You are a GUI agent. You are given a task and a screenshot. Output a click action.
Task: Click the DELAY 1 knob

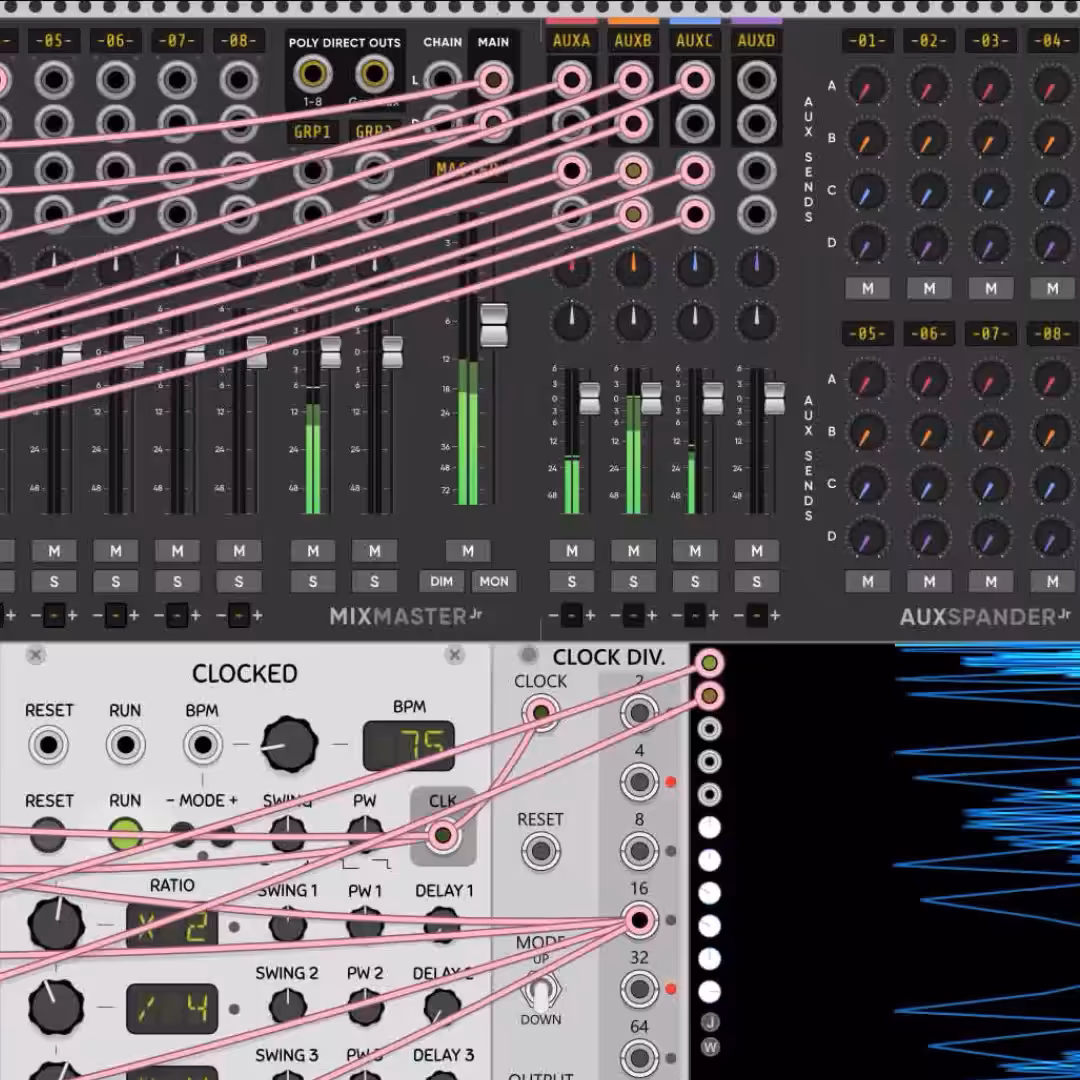click(x=442, y=924)
